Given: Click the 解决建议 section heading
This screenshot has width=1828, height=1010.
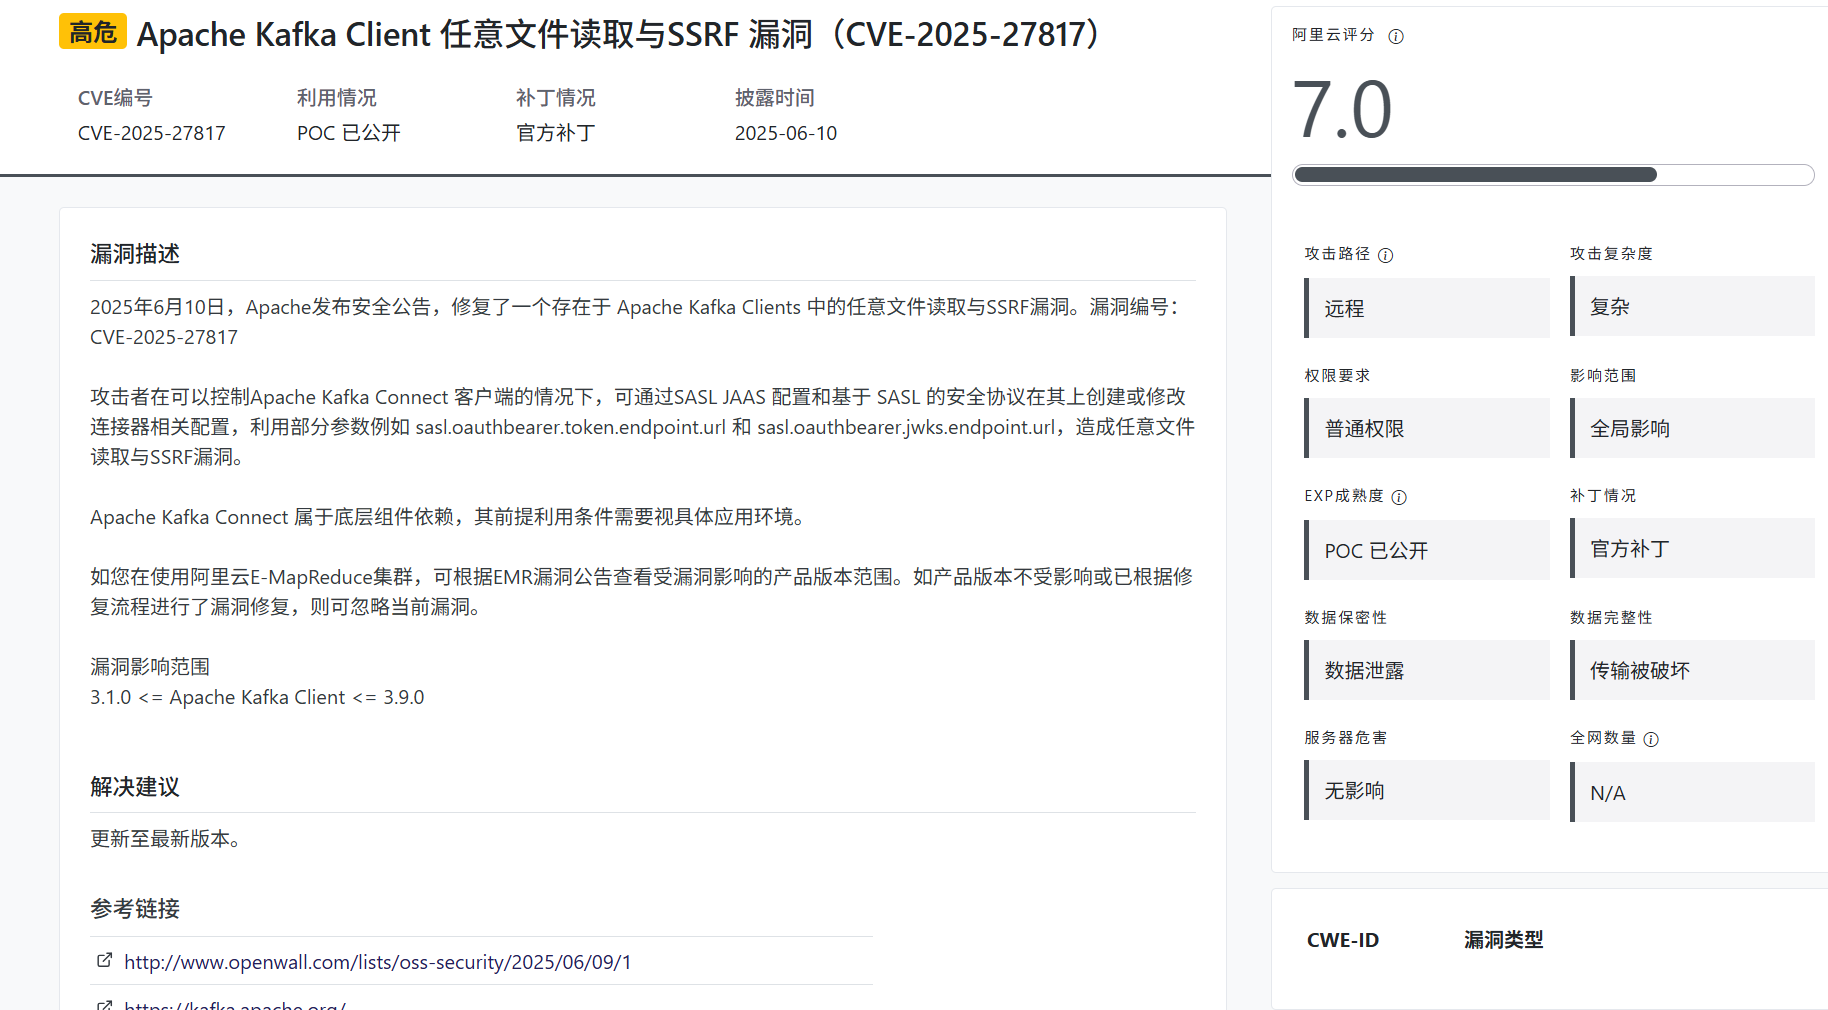Looking at the screenshot, I should (135, 787).
